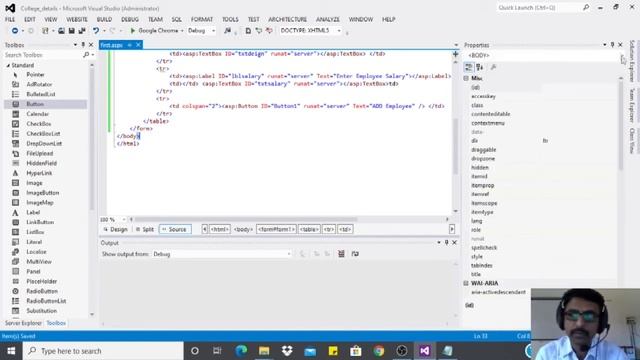
Task: Click the Save toolbar icon
Action: [x=71, y=31]
